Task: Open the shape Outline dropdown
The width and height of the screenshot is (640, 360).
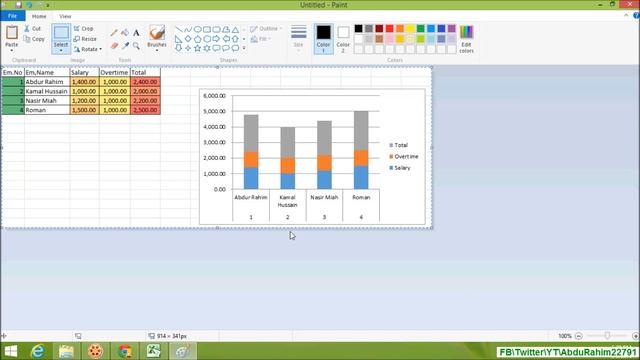Action: click(266, 29)
